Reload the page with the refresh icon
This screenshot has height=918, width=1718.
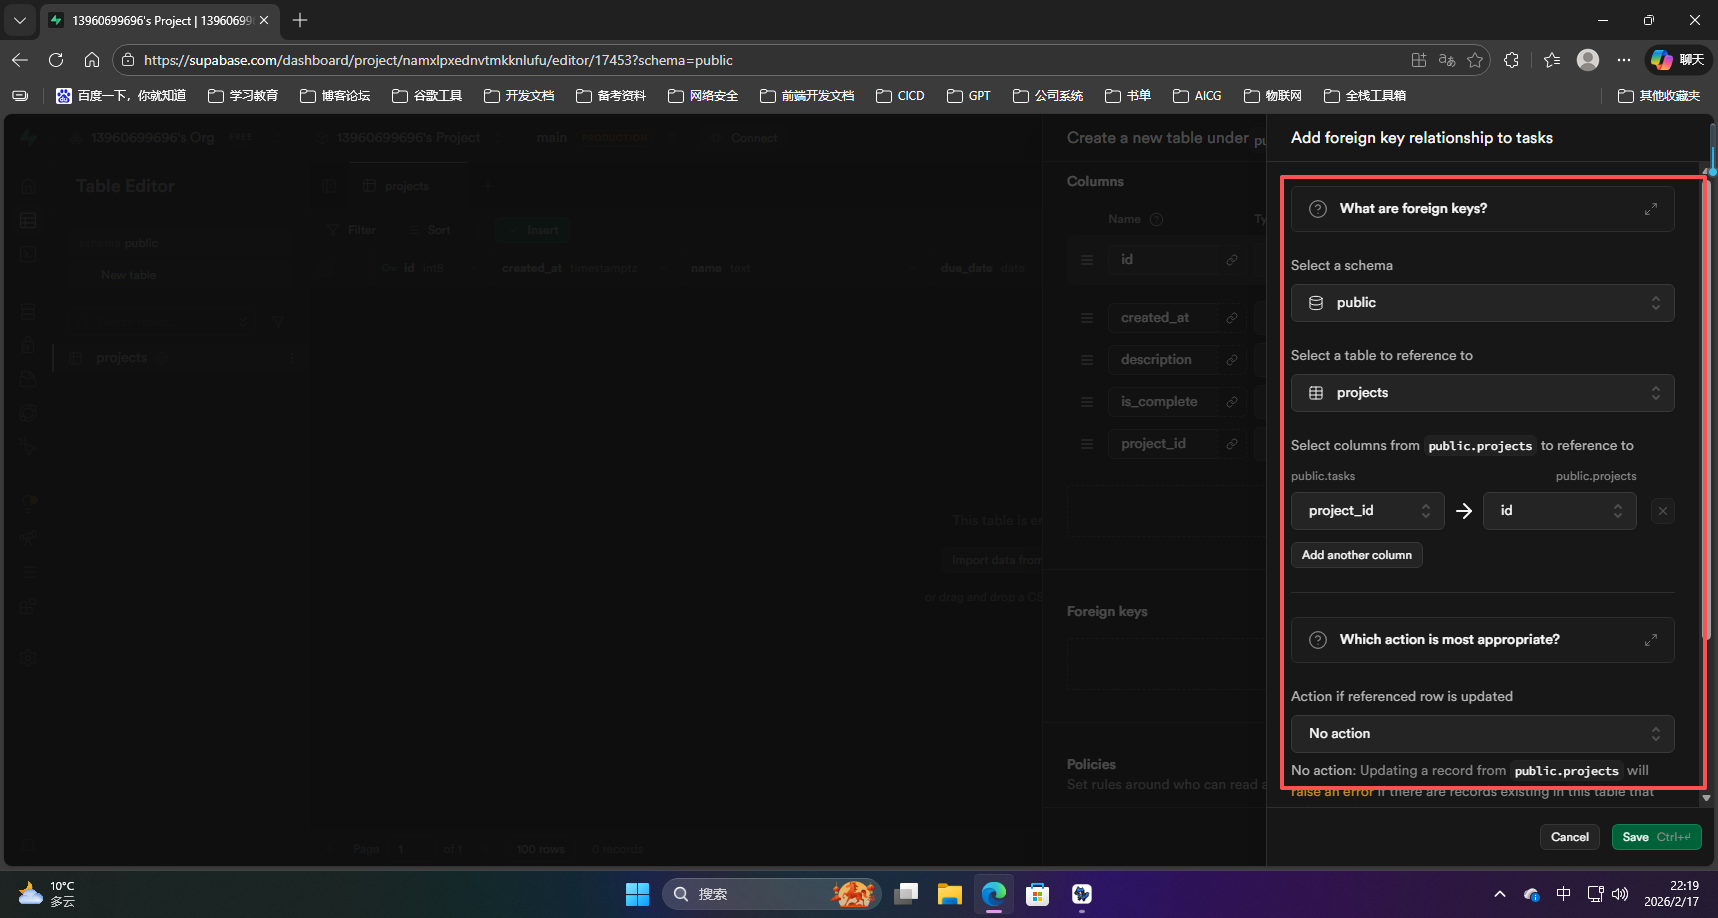[56, 60]
